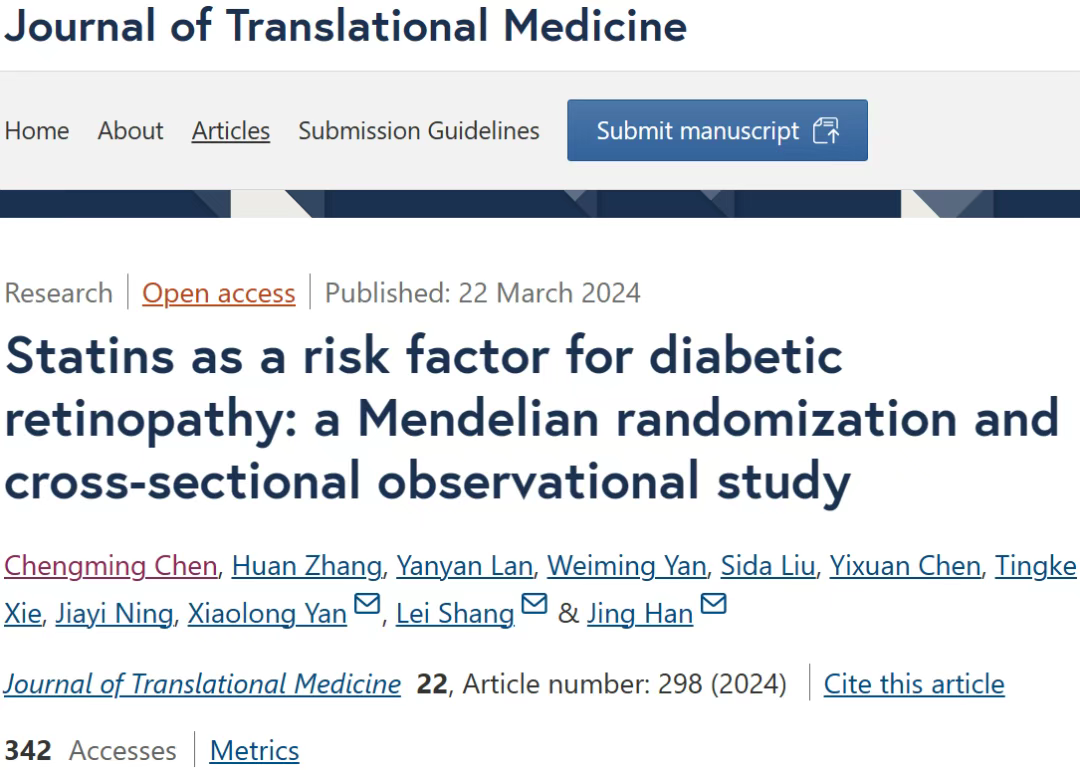Select author Jiayi Ning link

(x=114, y=613)
